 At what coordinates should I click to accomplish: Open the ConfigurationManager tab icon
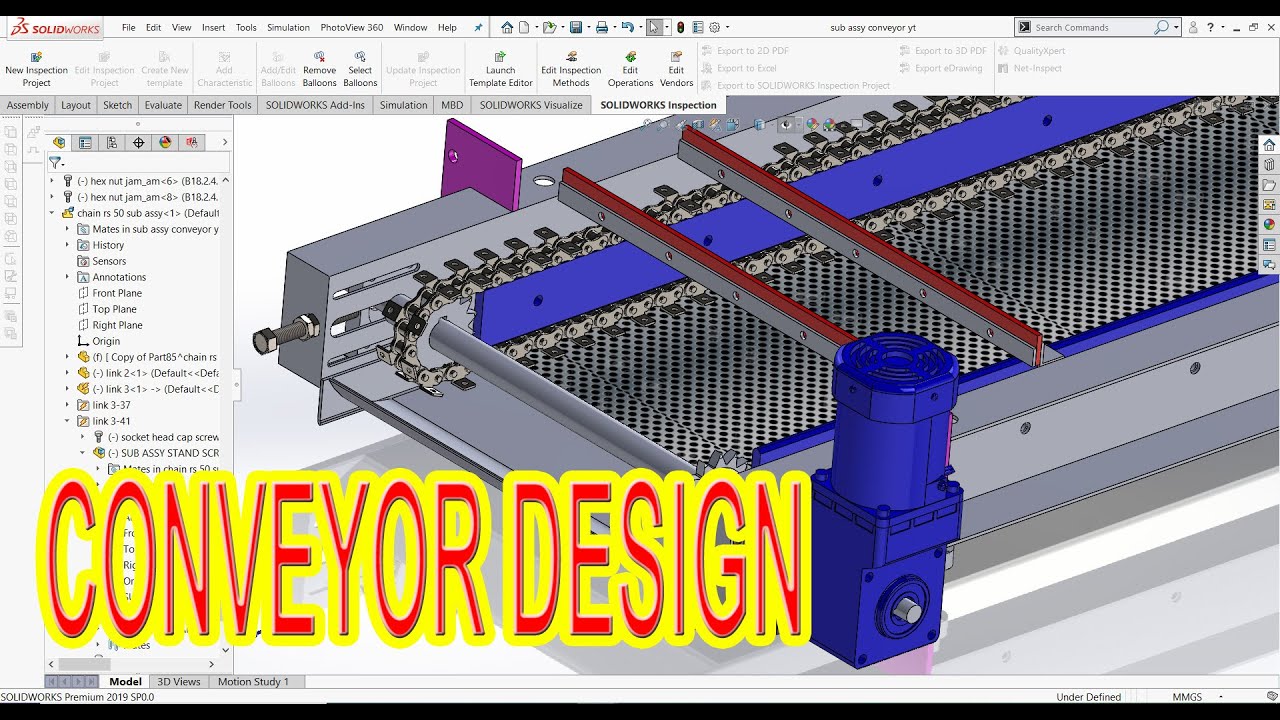[x=112, y=143]
